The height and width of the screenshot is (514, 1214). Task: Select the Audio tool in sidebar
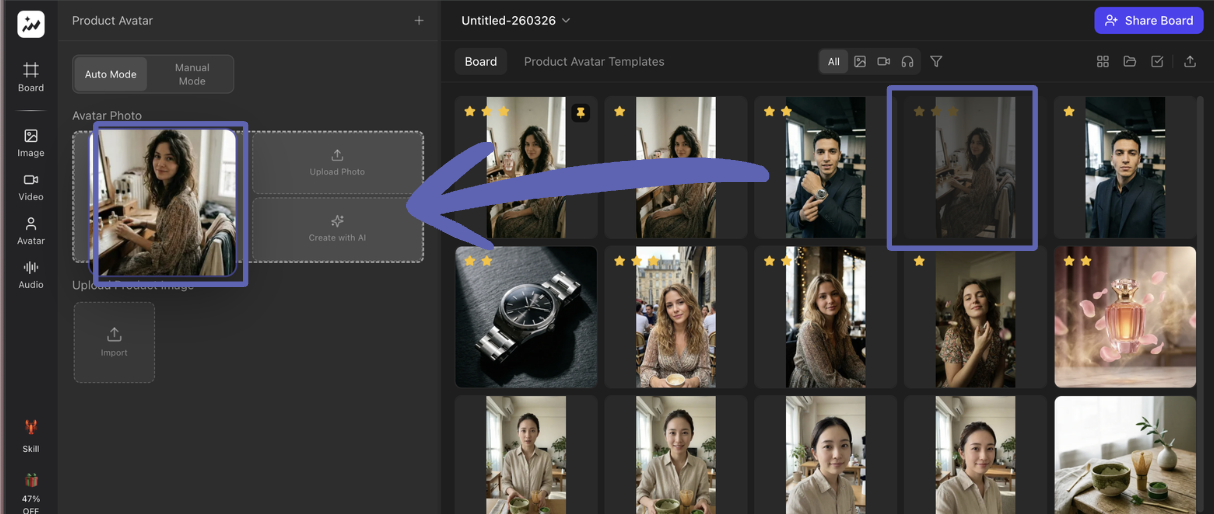31,274
